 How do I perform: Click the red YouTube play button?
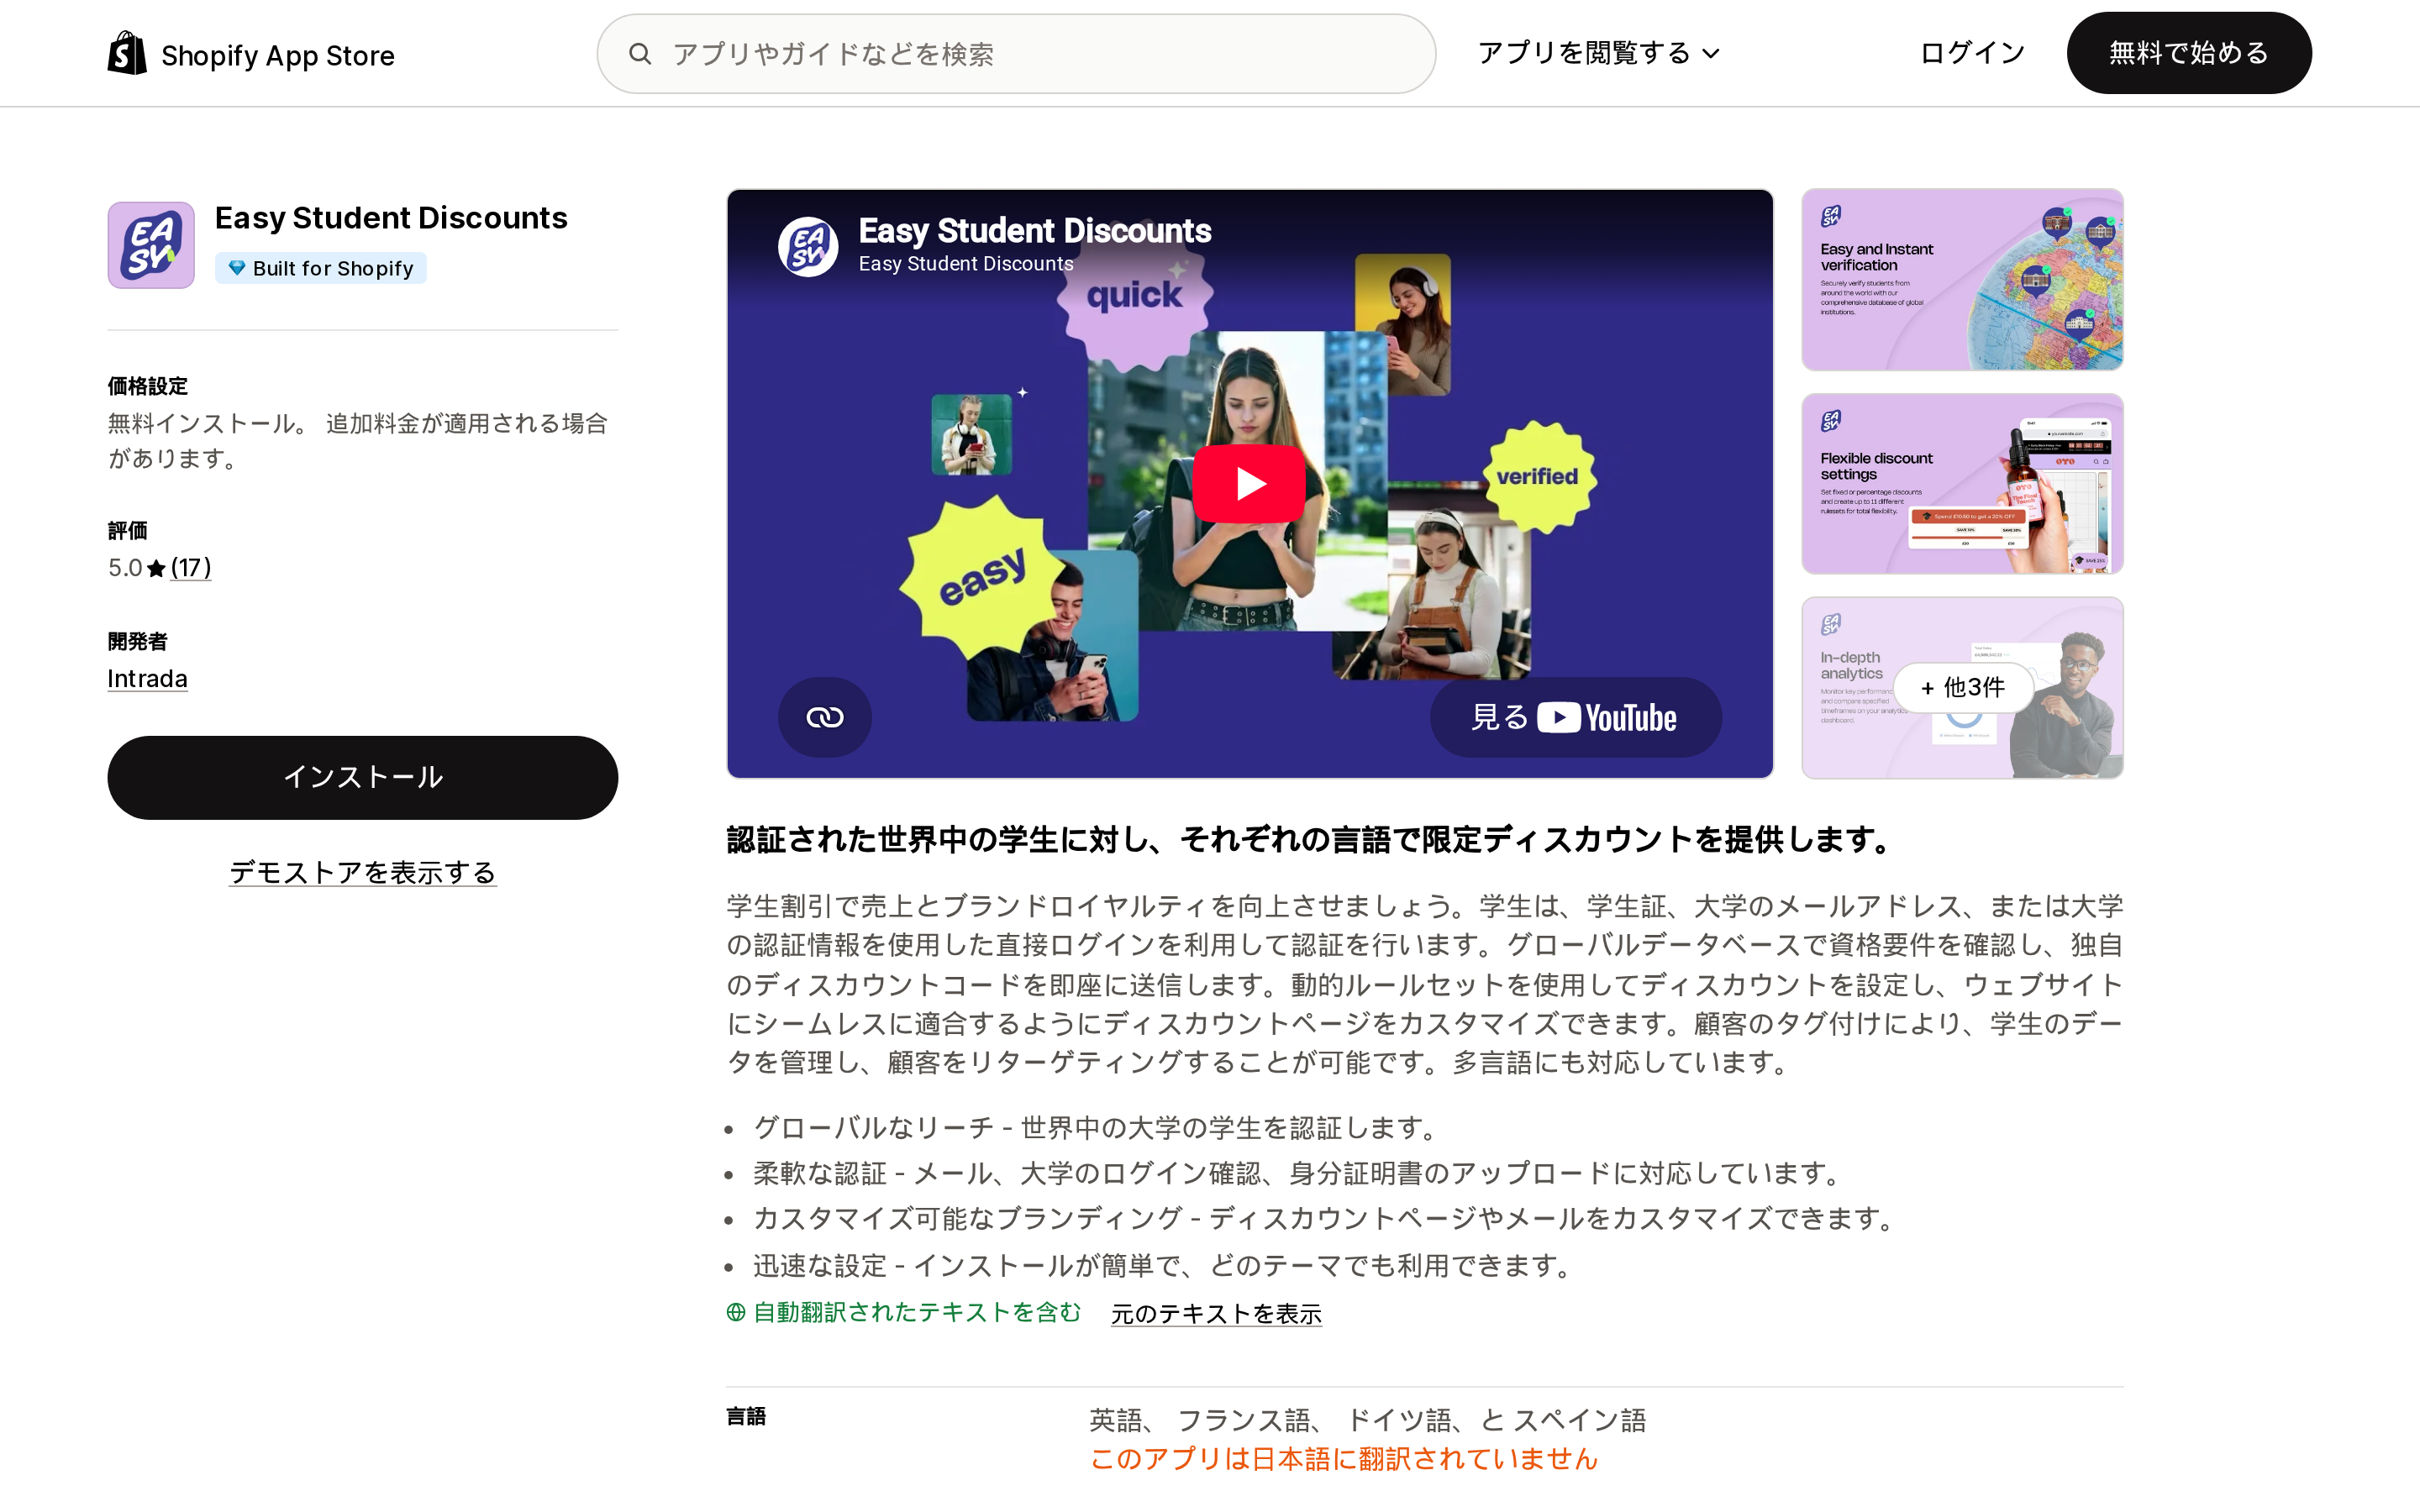[x=1249, y=484]
